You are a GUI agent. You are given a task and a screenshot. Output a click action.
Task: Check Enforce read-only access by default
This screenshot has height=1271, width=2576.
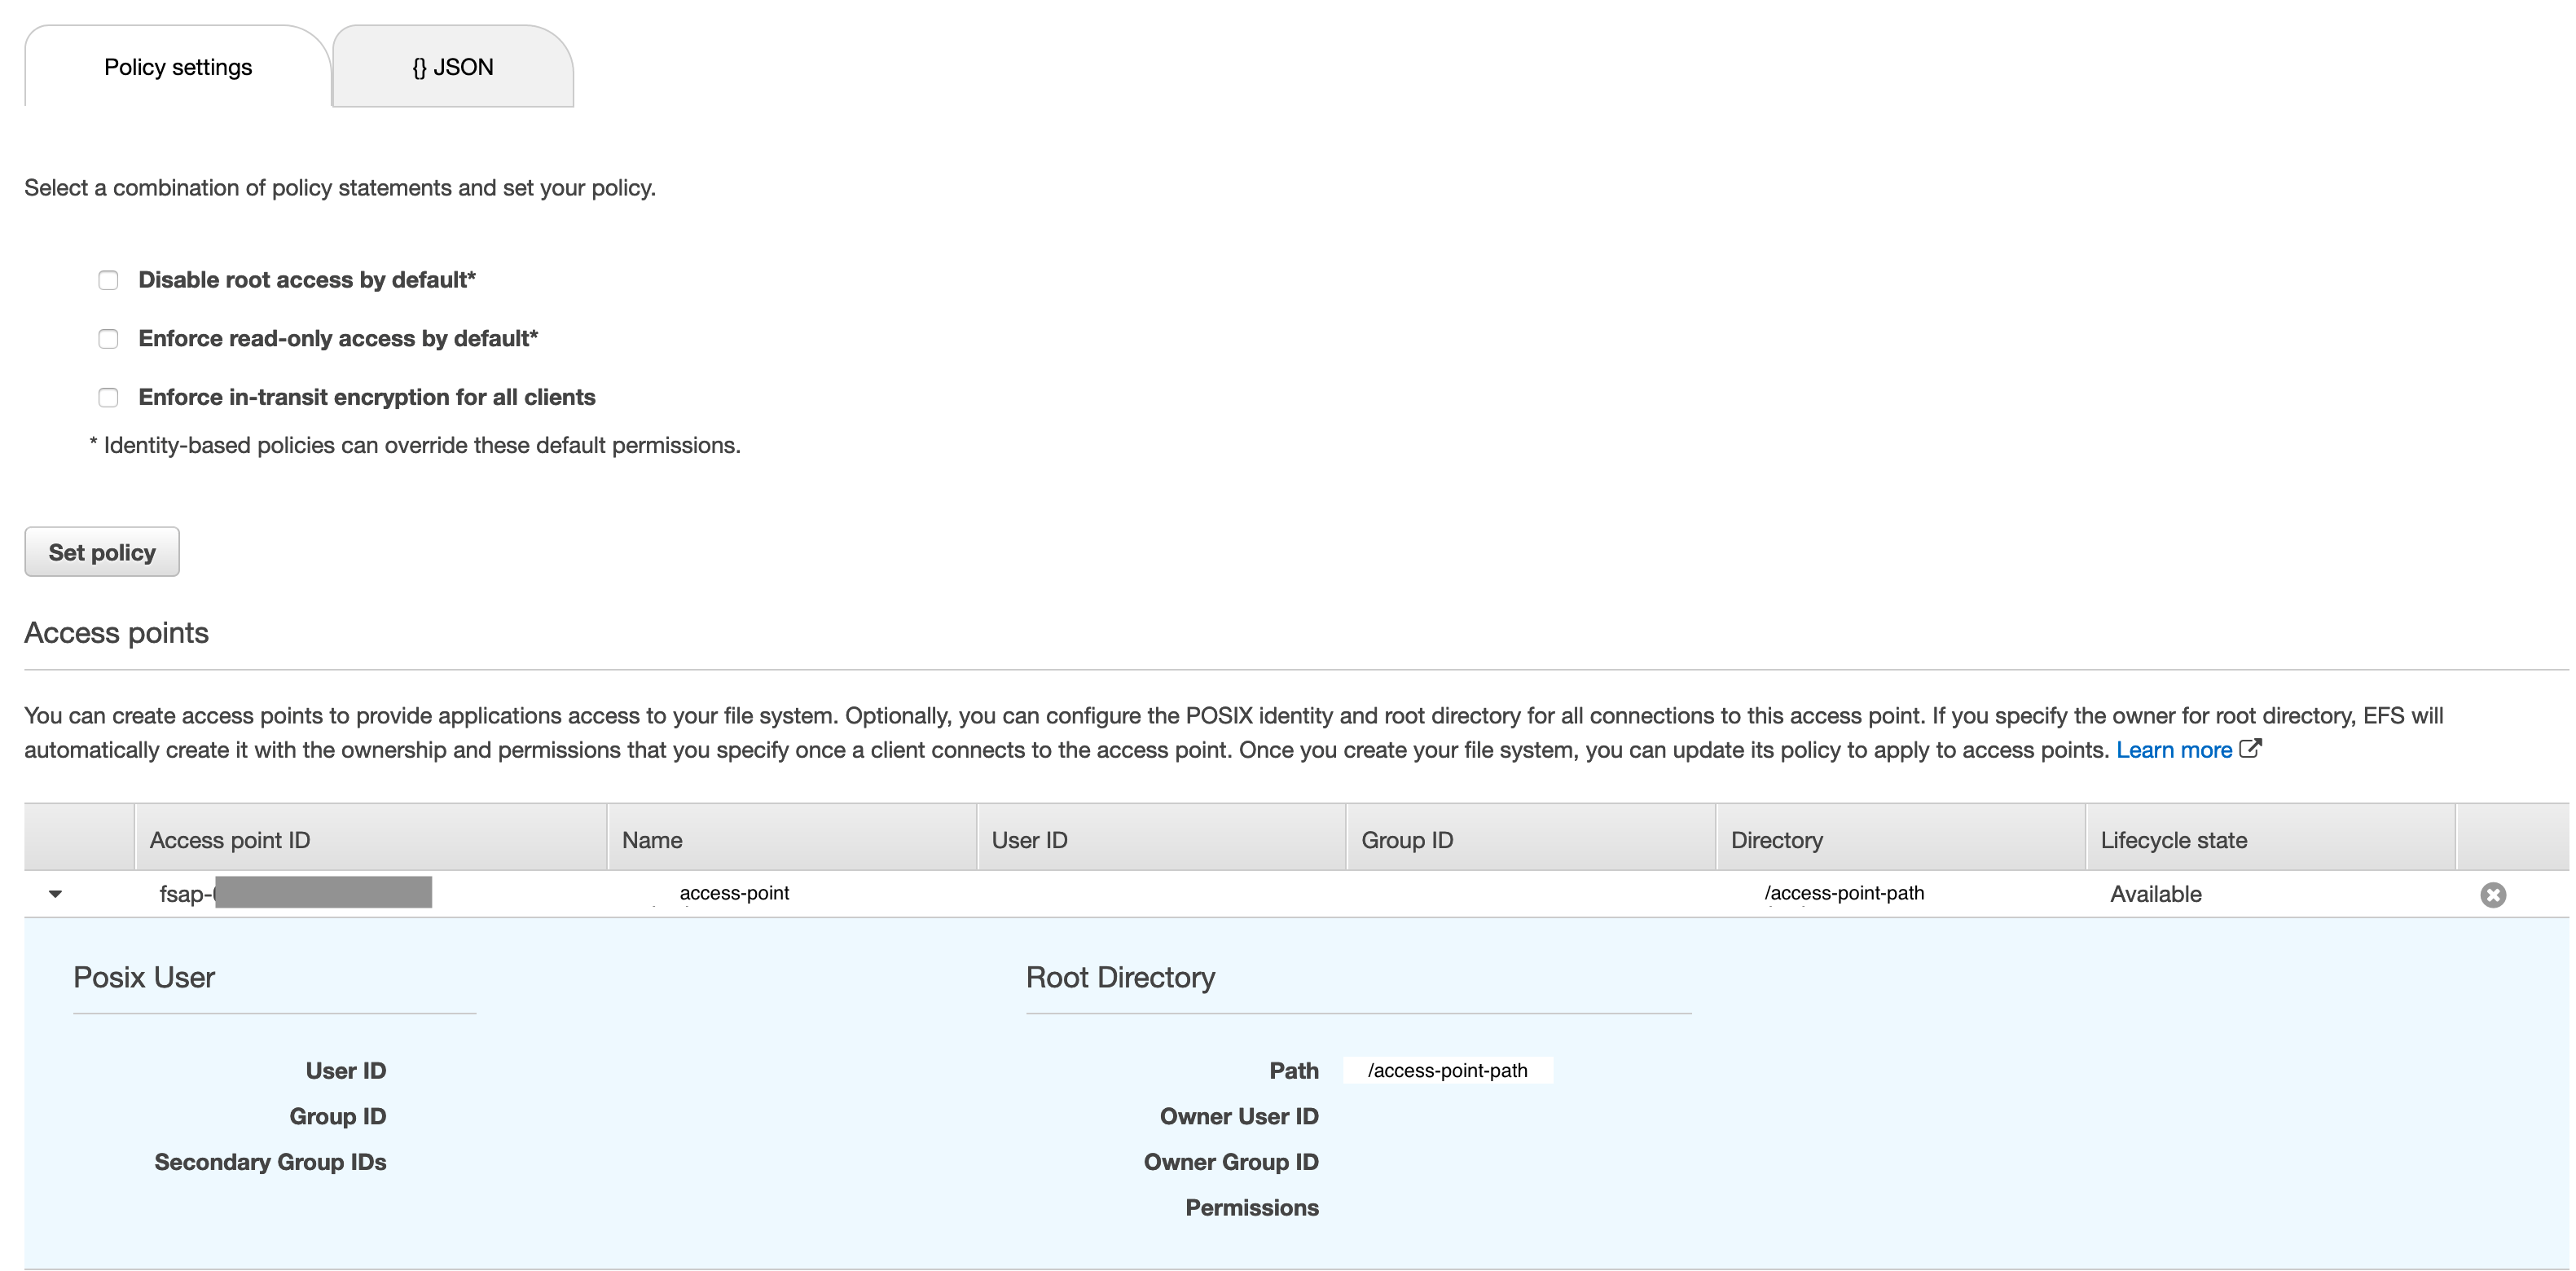108,338
